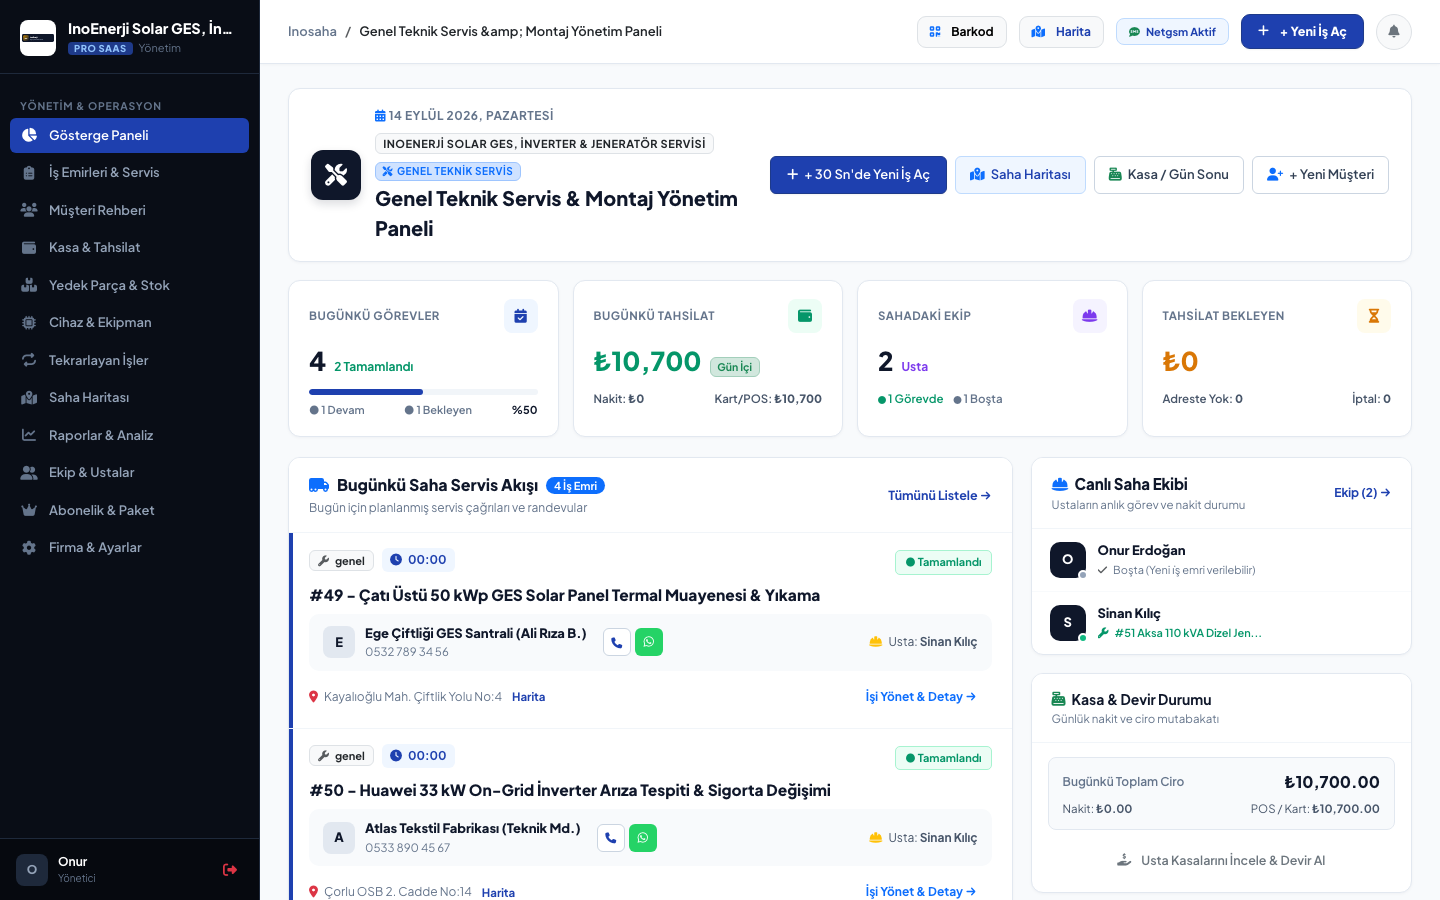Screen dimensions: 1440x900
Task: Call Atlas Tekstil Fabrikası phone icon
Action: (x=610, y=838)
